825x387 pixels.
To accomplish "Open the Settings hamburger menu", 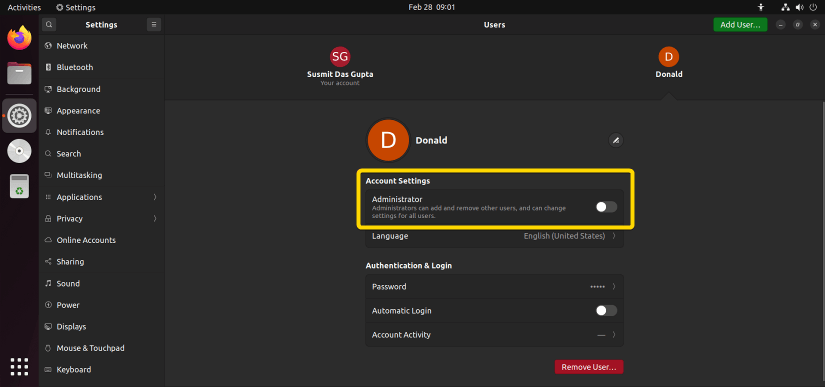I will (154, 25).
